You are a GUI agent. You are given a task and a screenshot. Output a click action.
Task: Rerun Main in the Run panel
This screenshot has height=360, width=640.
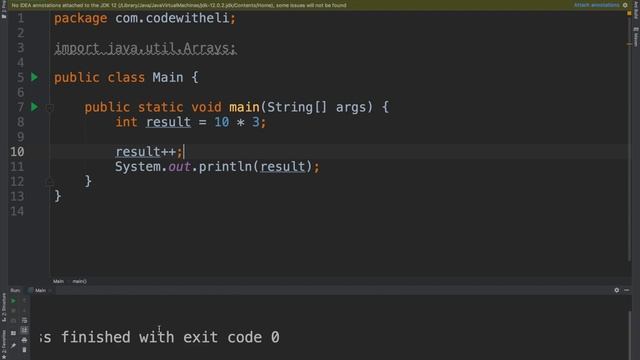point(13,301)
